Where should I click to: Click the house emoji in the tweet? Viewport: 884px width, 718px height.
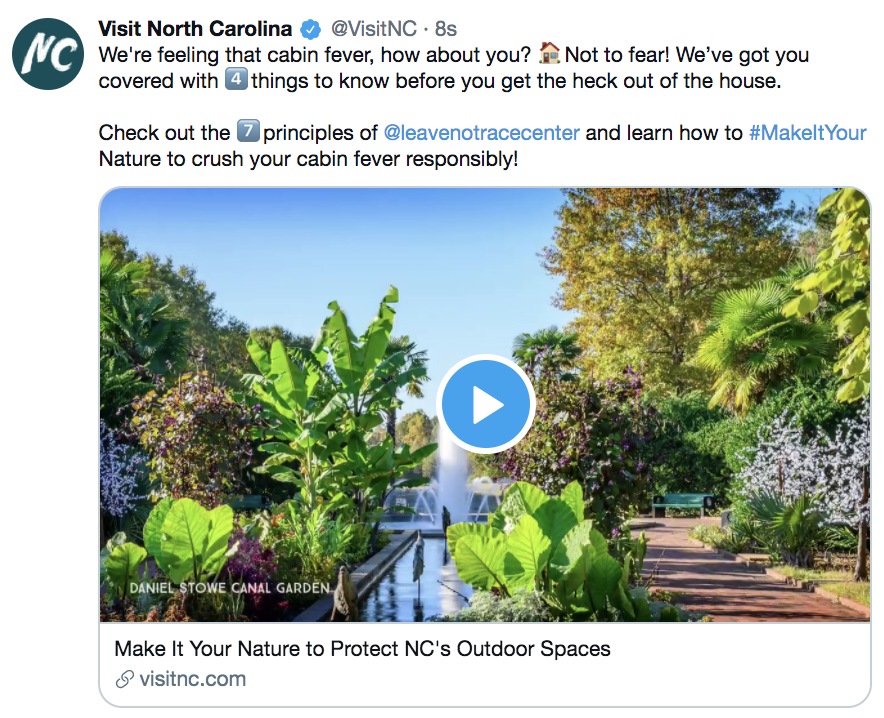coord(550,55)
